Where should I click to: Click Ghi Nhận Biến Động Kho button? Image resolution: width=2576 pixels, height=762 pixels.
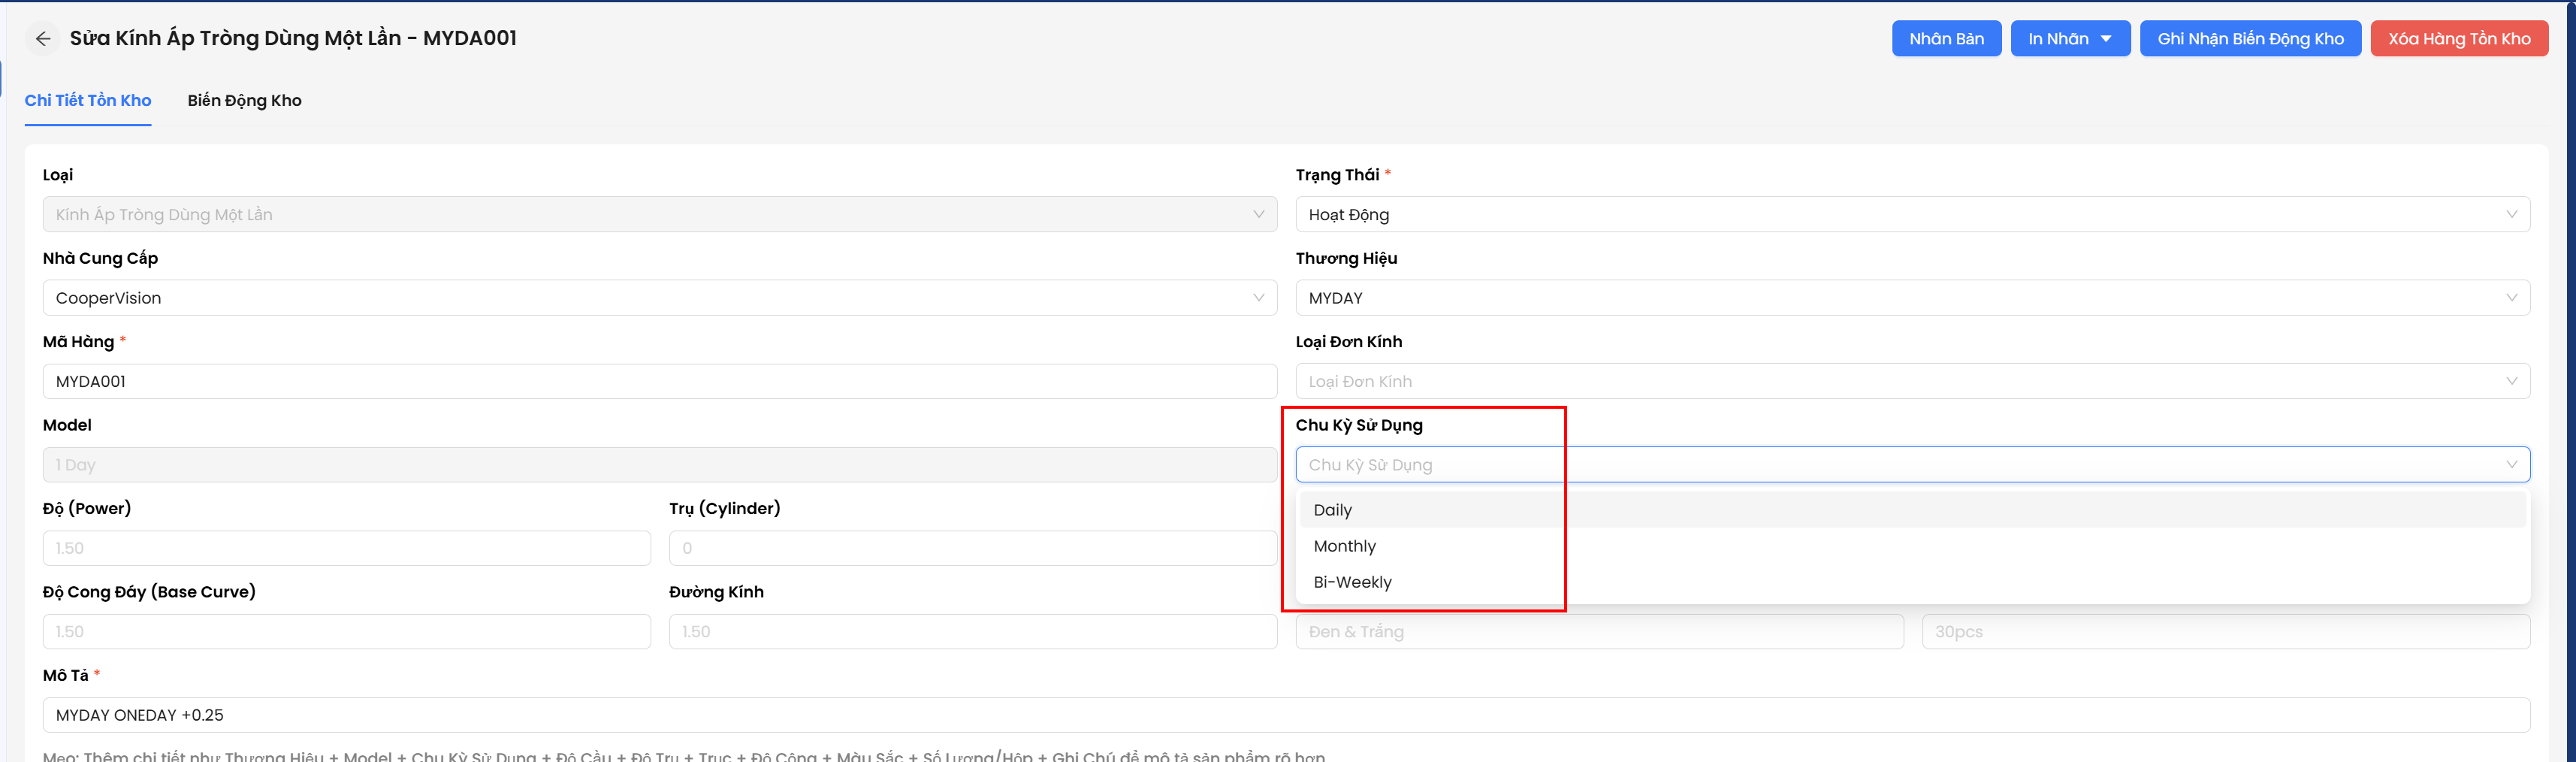coord(2250,39)
